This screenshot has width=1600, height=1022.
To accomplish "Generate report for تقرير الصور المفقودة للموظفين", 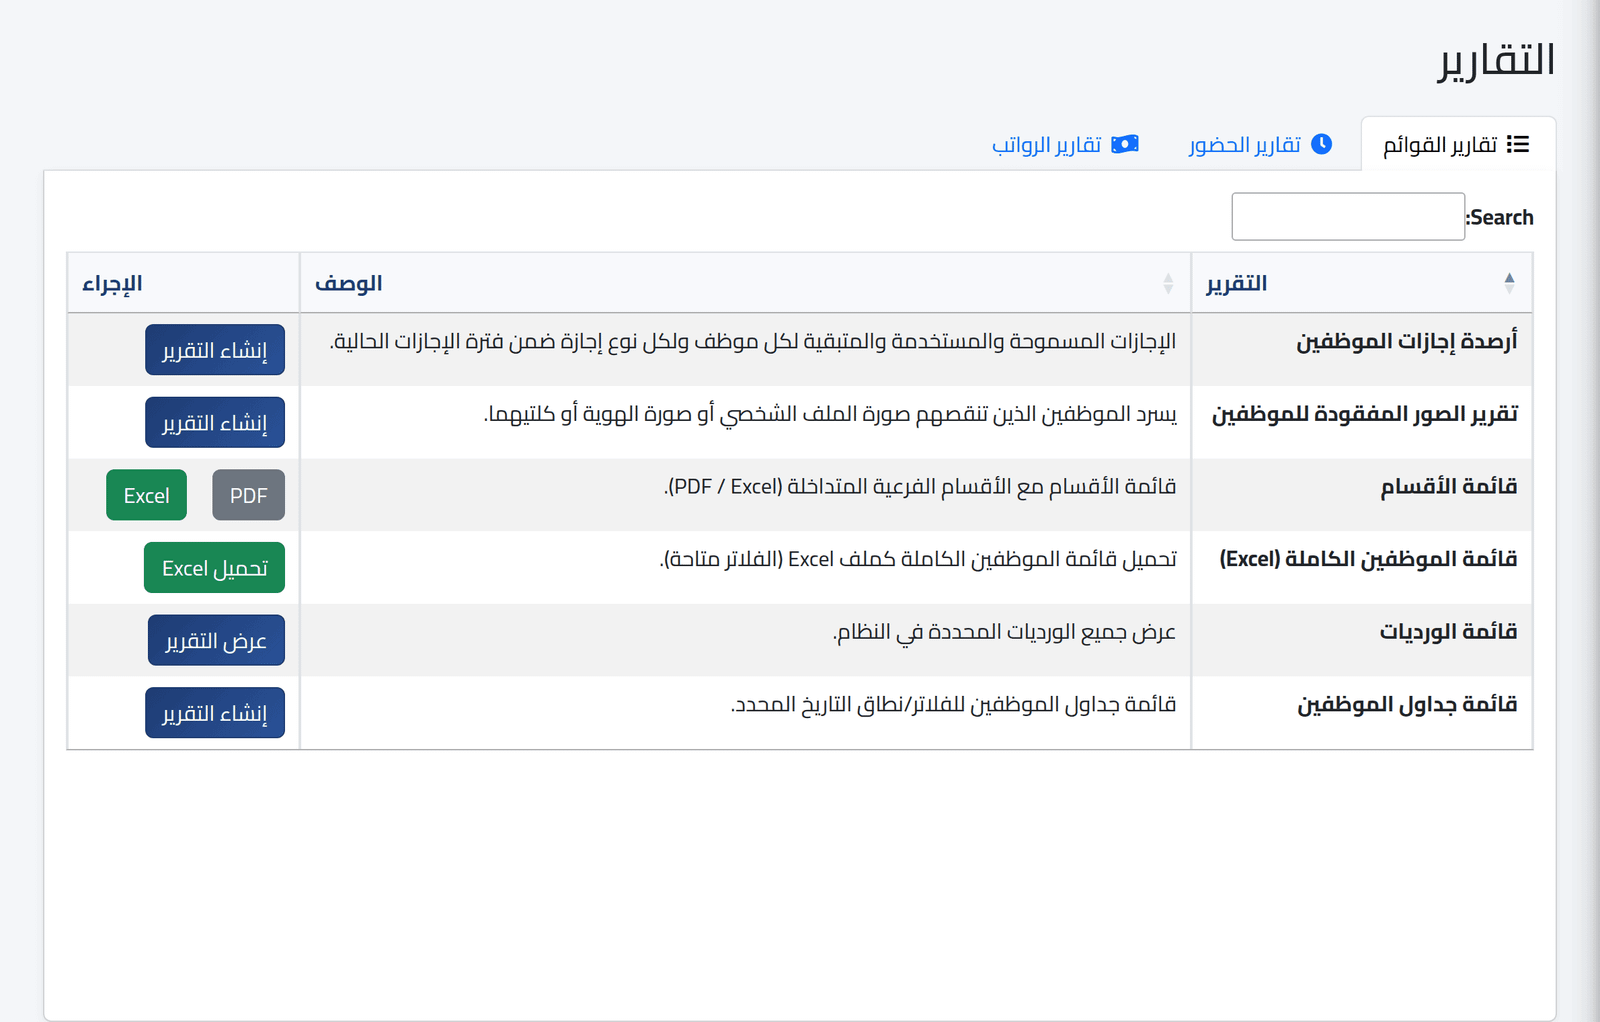I will coord(215,422).
